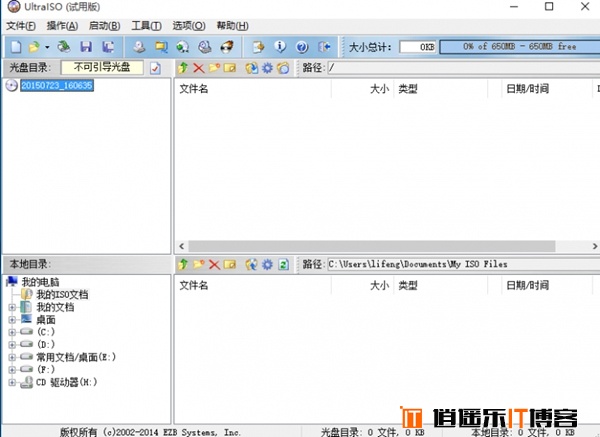Sort disc list by 文件名 column
Screen dimensions: 600x437
tap(253, 89)
